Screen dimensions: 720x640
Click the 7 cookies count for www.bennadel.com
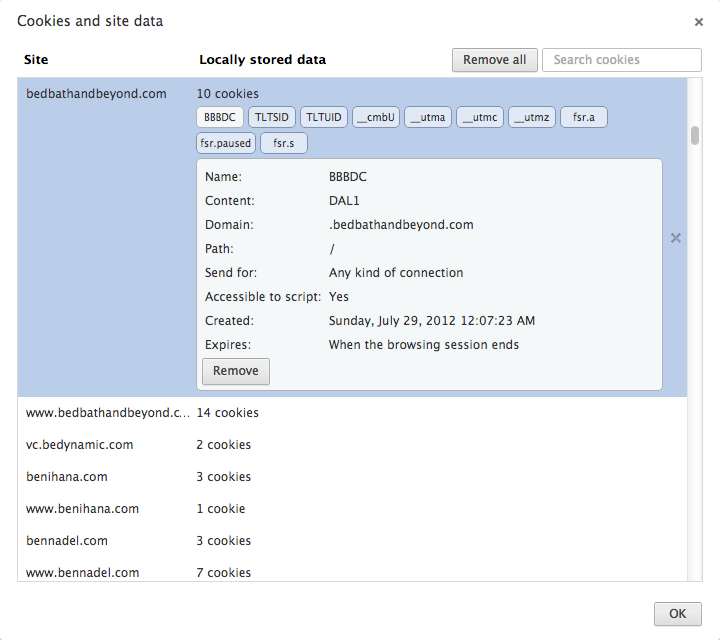(x=224, y=573)
